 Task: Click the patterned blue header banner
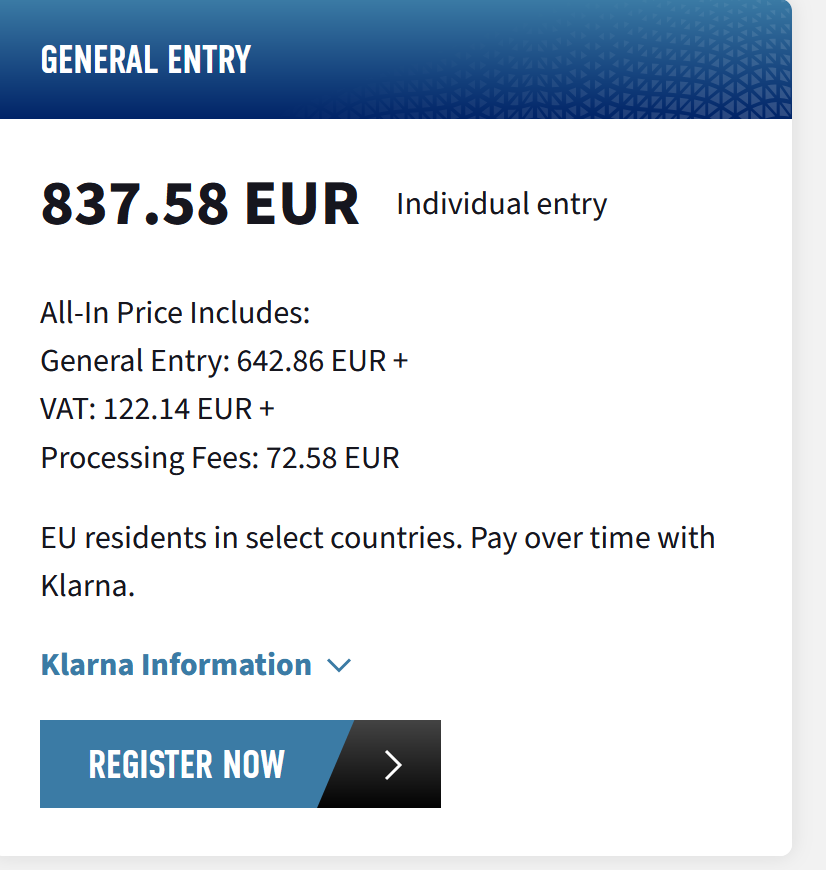[x=600, y=60]
